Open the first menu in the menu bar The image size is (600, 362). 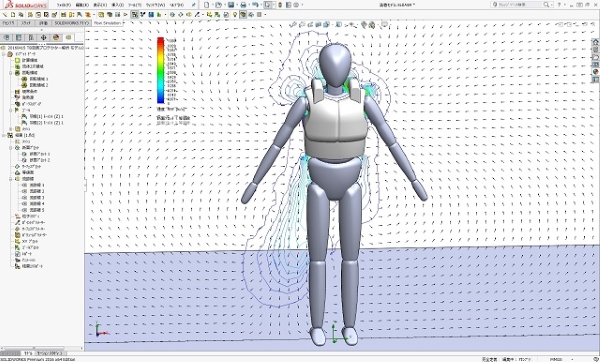64,5
